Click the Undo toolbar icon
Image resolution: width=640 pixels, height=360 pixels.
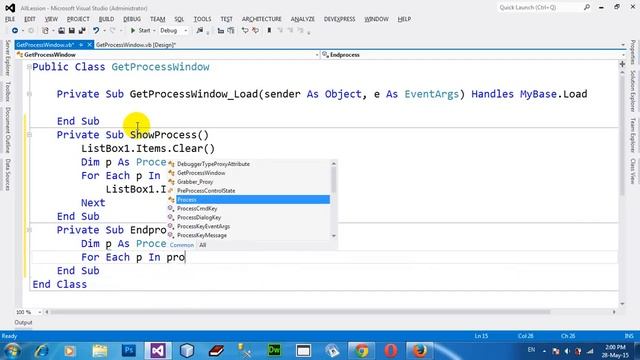tap(96, 31)
